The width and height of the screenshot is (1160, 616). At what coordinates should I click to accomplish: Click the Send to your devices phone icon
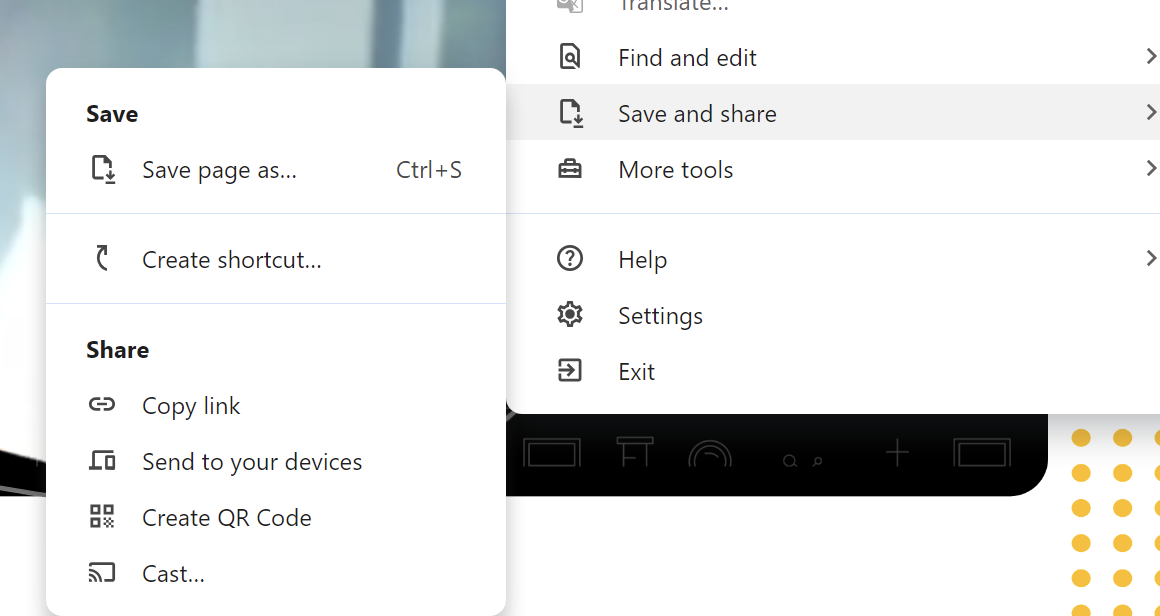[101, 460]
